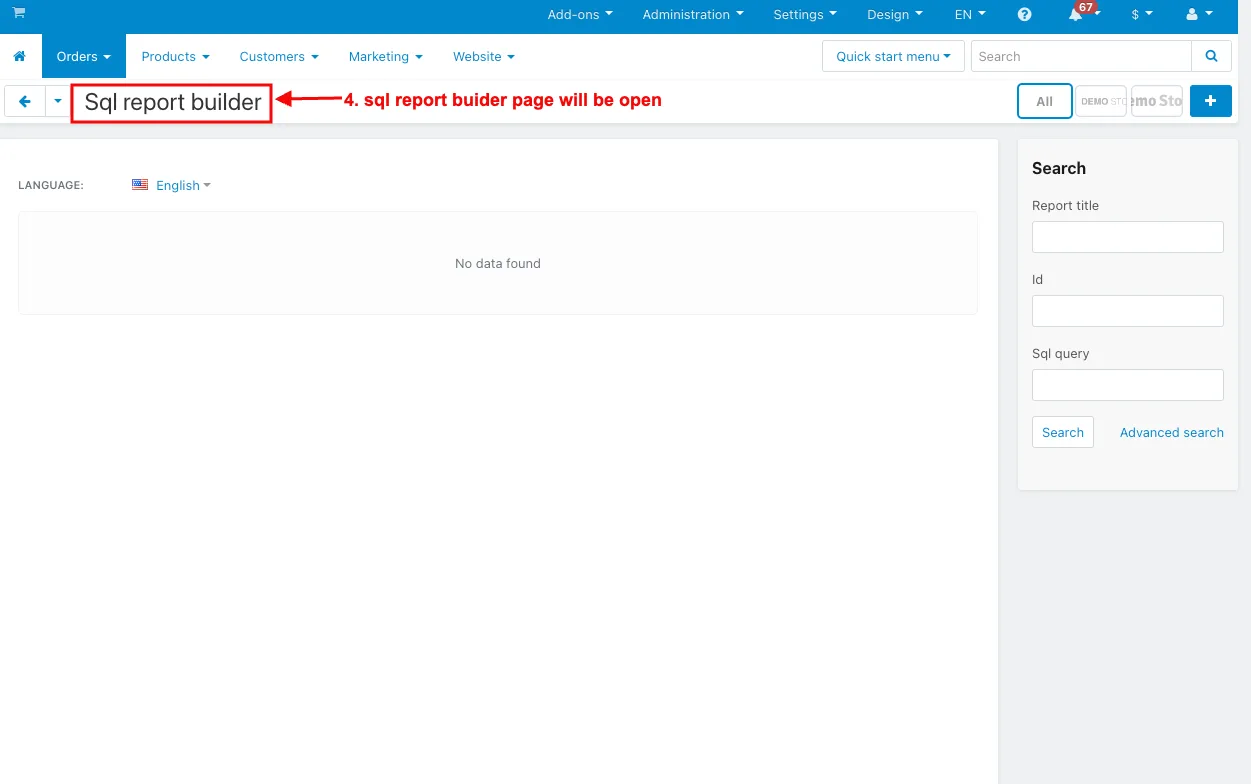Image resolution: width=1251 pixels, height=784 pixels.
Task: Open the Advanced search link
Action: (x=1172, y=432)
